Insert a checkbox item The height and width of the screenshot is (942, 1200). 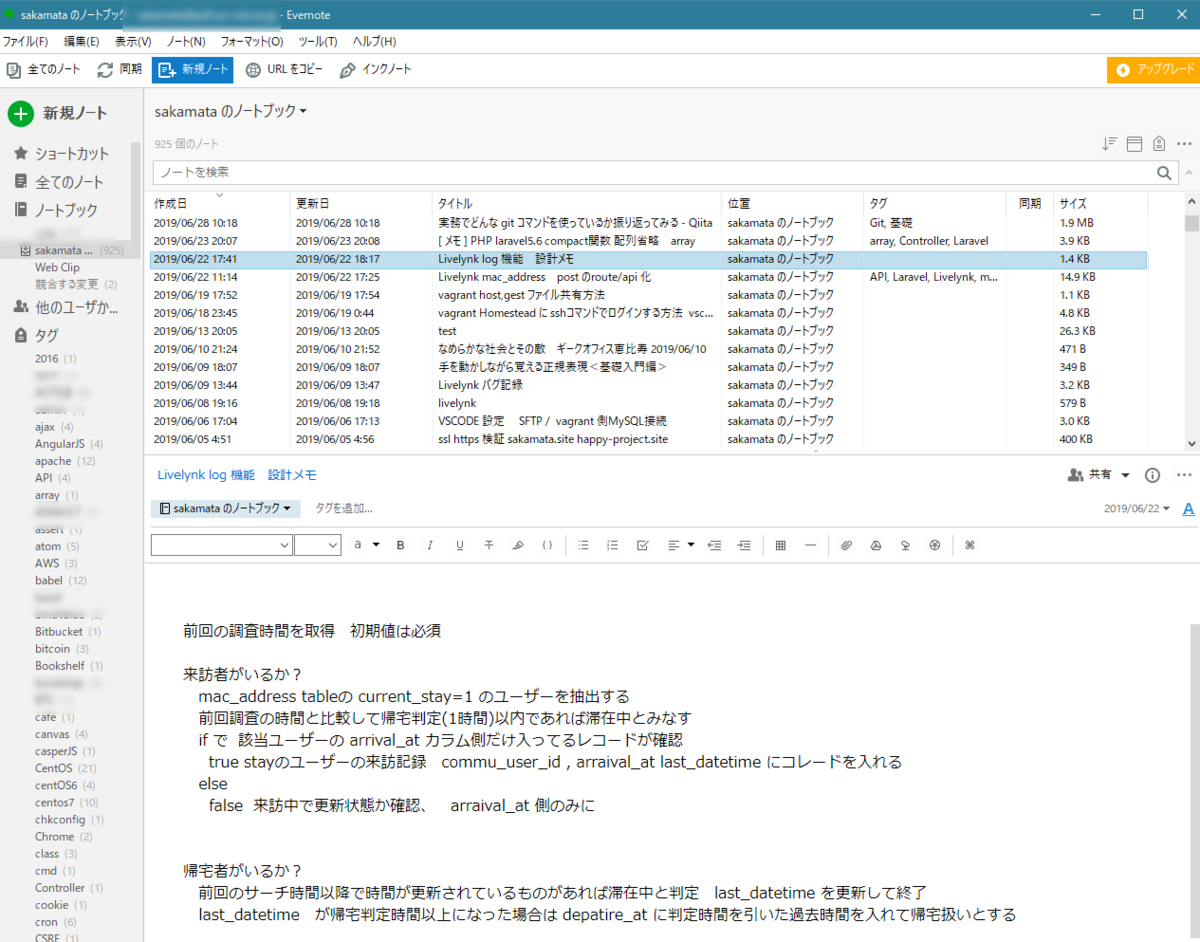(x=643, y=545)
